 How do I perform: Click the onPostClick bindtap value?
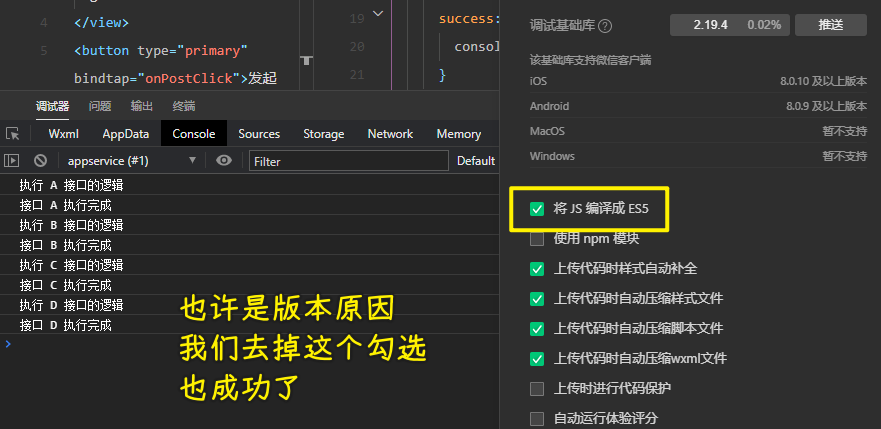point(189,79)
